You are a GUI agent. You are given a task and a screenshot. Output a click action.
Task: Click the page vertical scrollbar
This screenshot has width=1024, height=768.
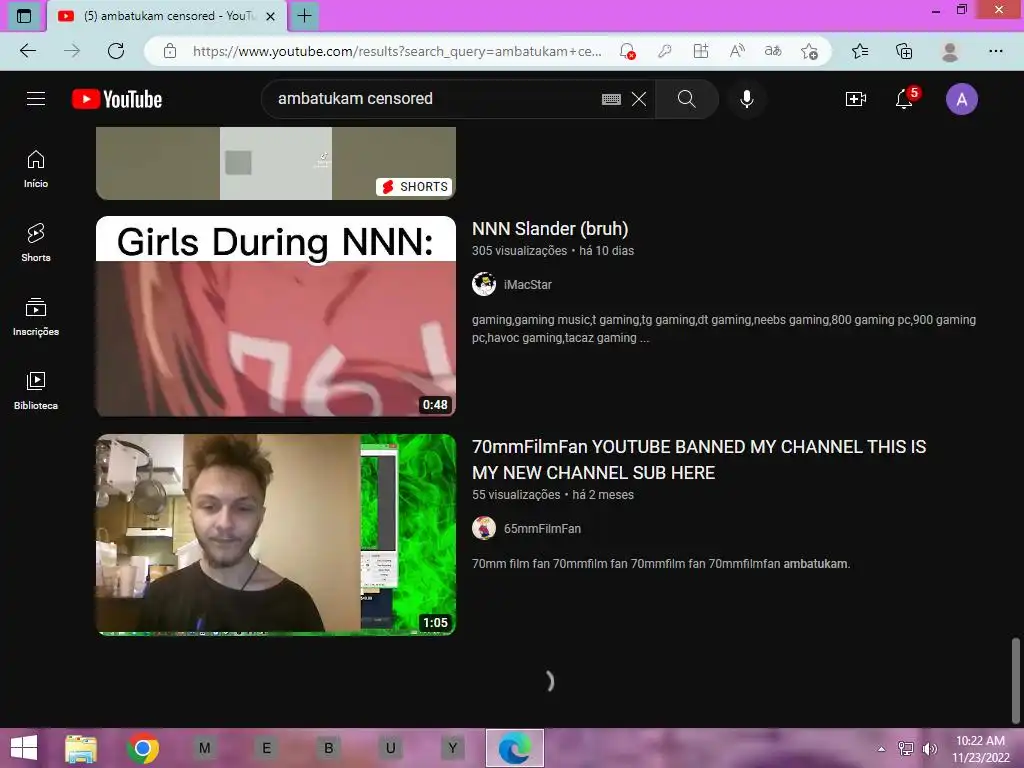tap(1016, 680)
